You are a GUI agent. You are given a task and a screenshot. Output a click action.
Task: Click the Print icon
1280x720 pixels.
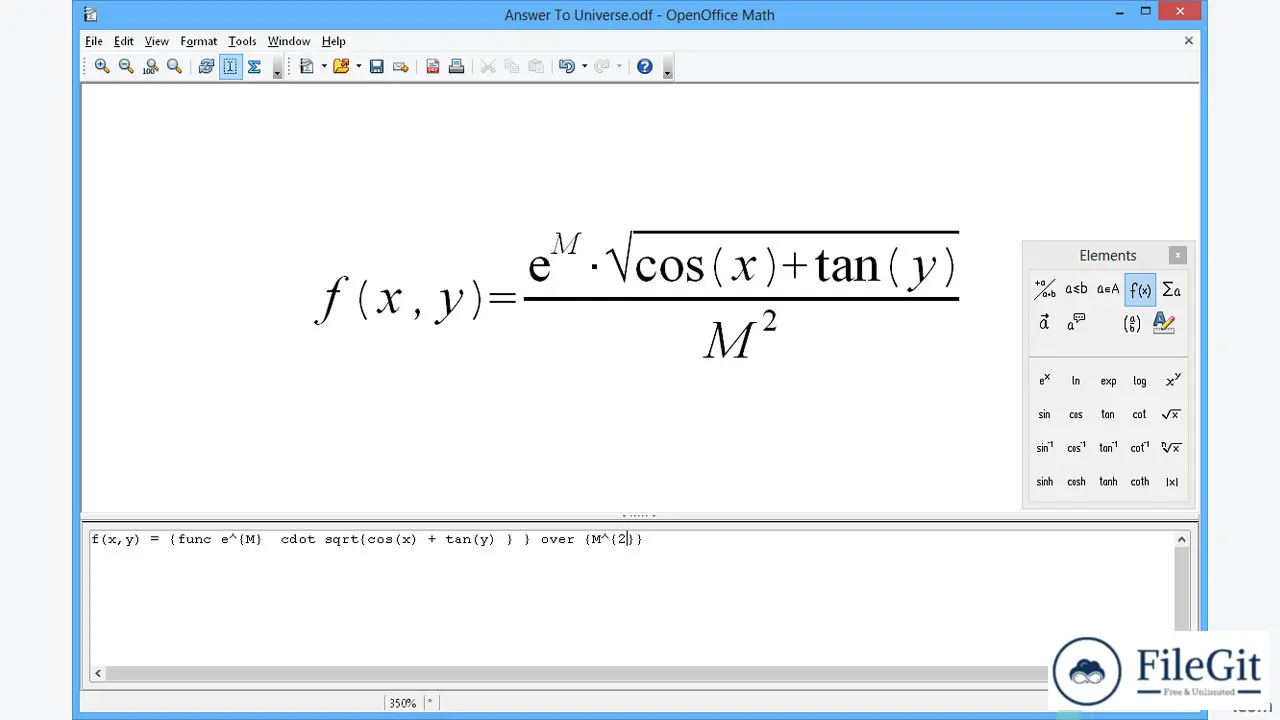(x=457, y=66)
